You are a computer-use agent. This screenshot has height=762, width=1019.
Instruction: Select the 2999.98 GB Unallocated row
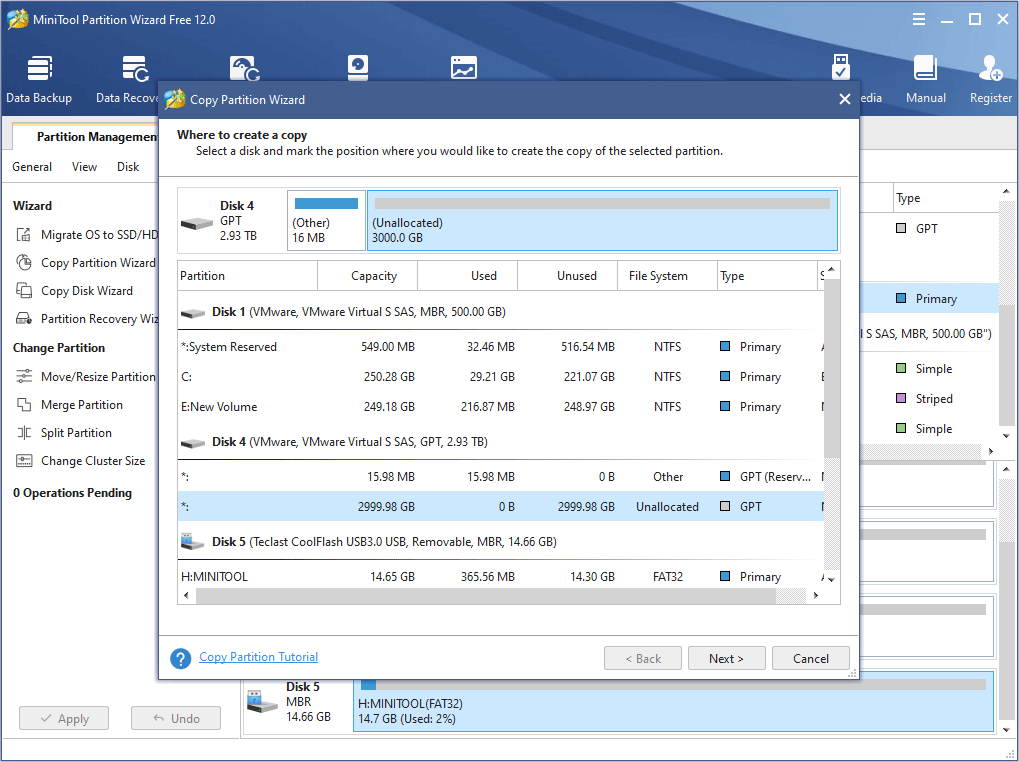tap(500, 507)
